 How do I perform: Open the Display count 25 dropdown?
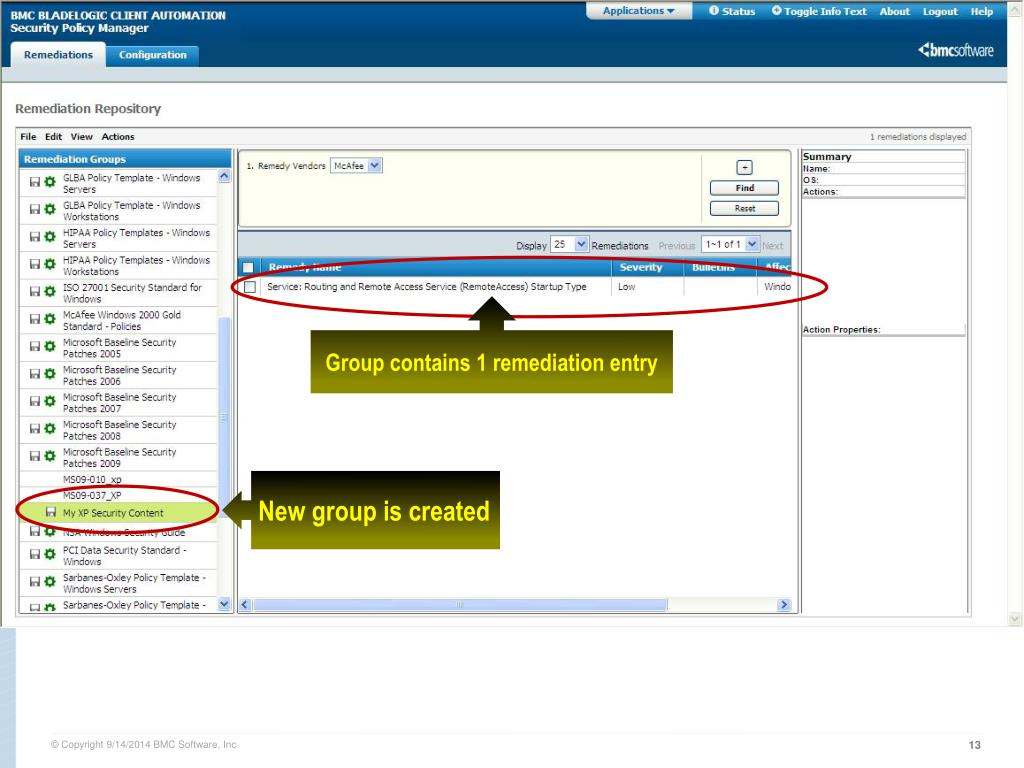(x=569, y=244)
